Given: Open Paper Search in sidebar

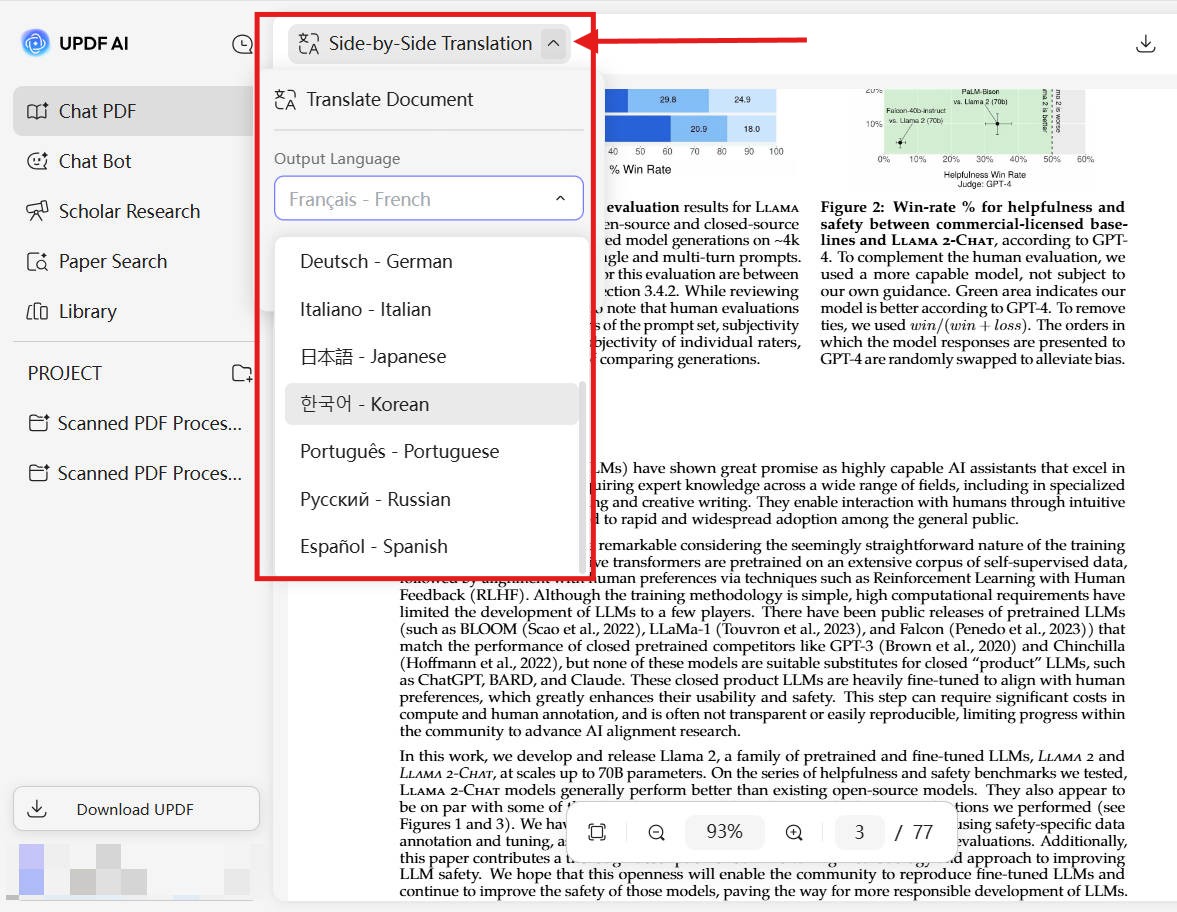Looking at the screenshot, I should coord(134,261).
